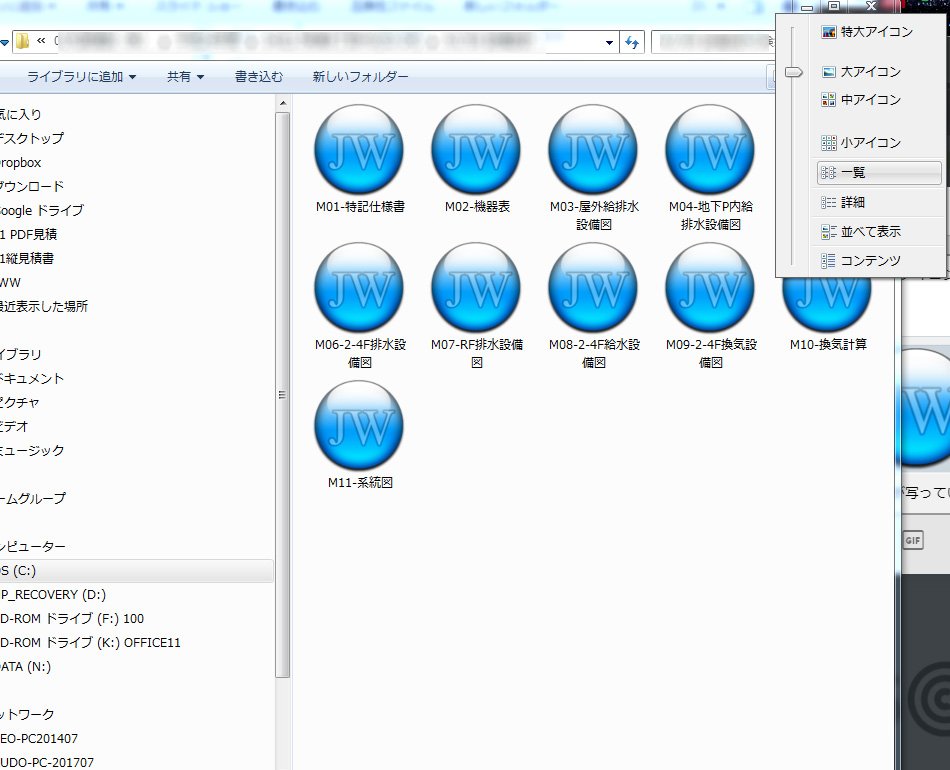Select the M06-2-4F排水設備図 file icon
Image resolution: width=950 pixels, height=770 pixels.
coord(359,287)
